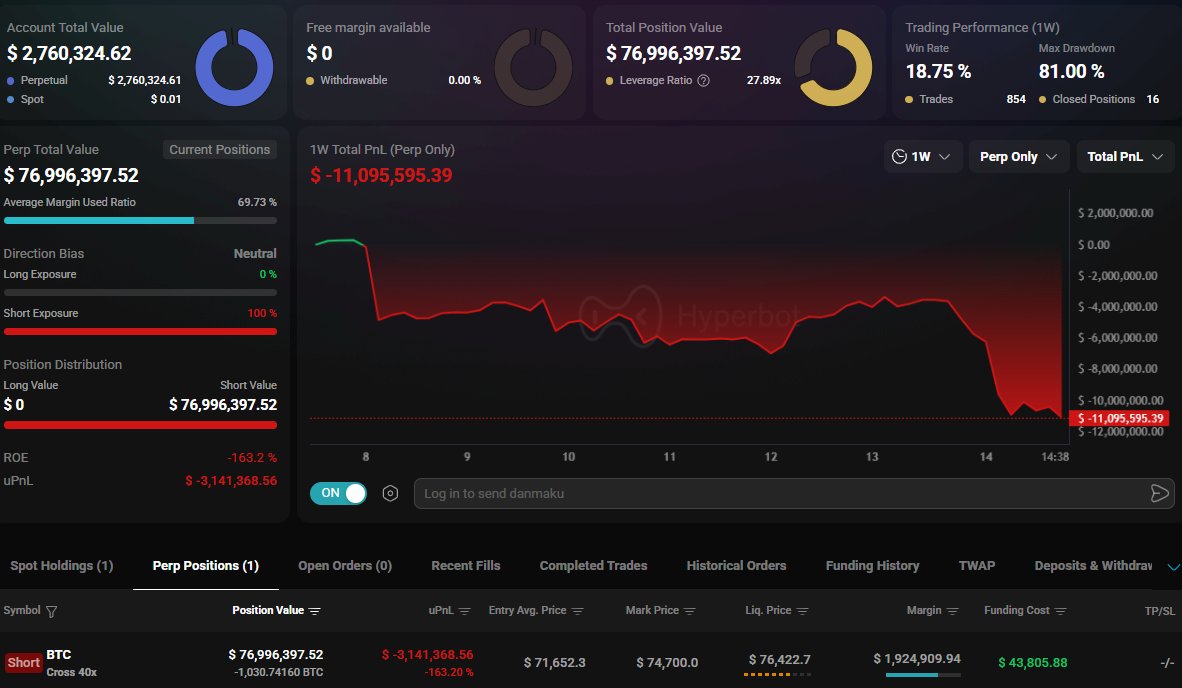Click the Average Margin Used Ratio bar

(x=140, y=221)
